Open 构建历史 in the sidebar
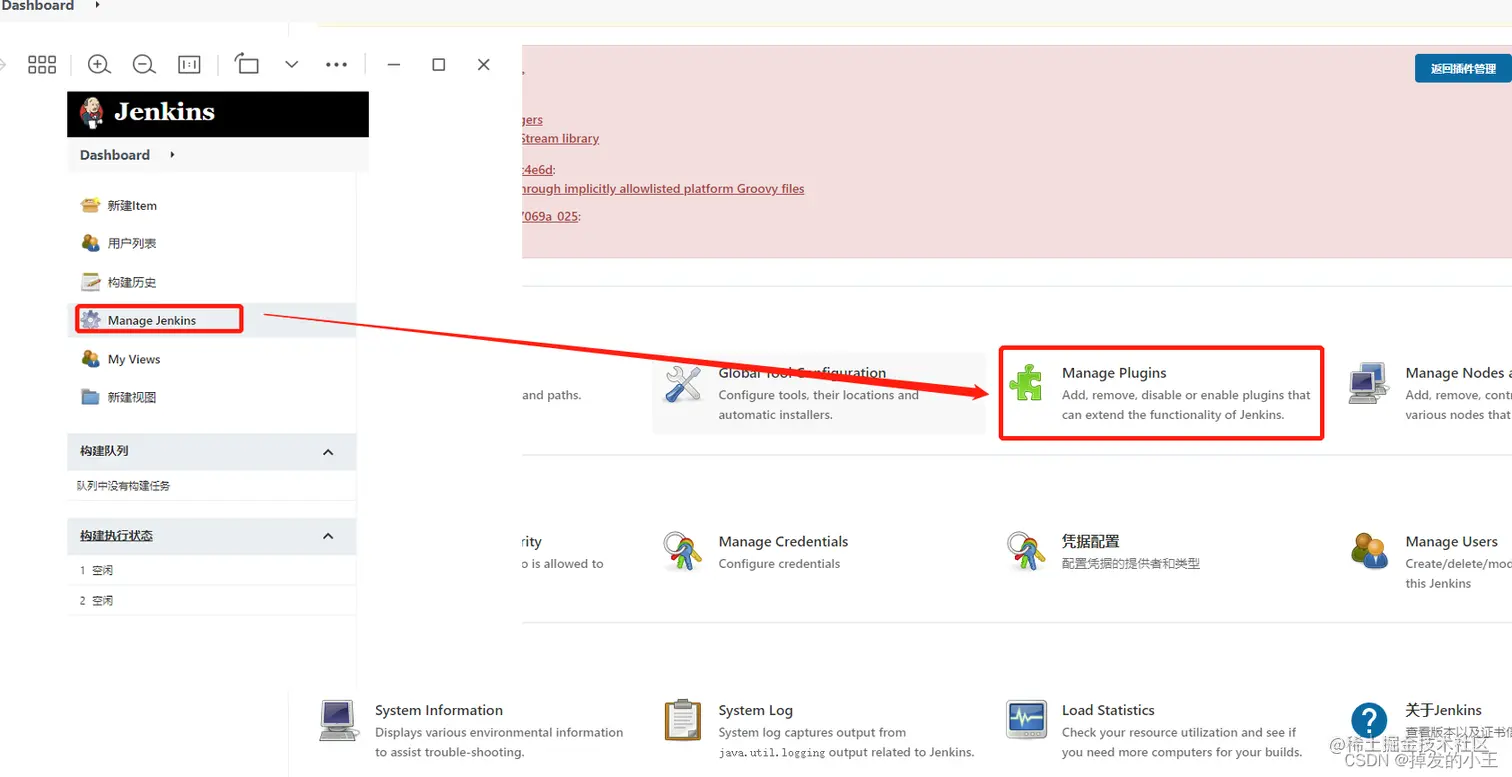The width and height of the screenshot is (1512, 777). (x=132, y=282)
